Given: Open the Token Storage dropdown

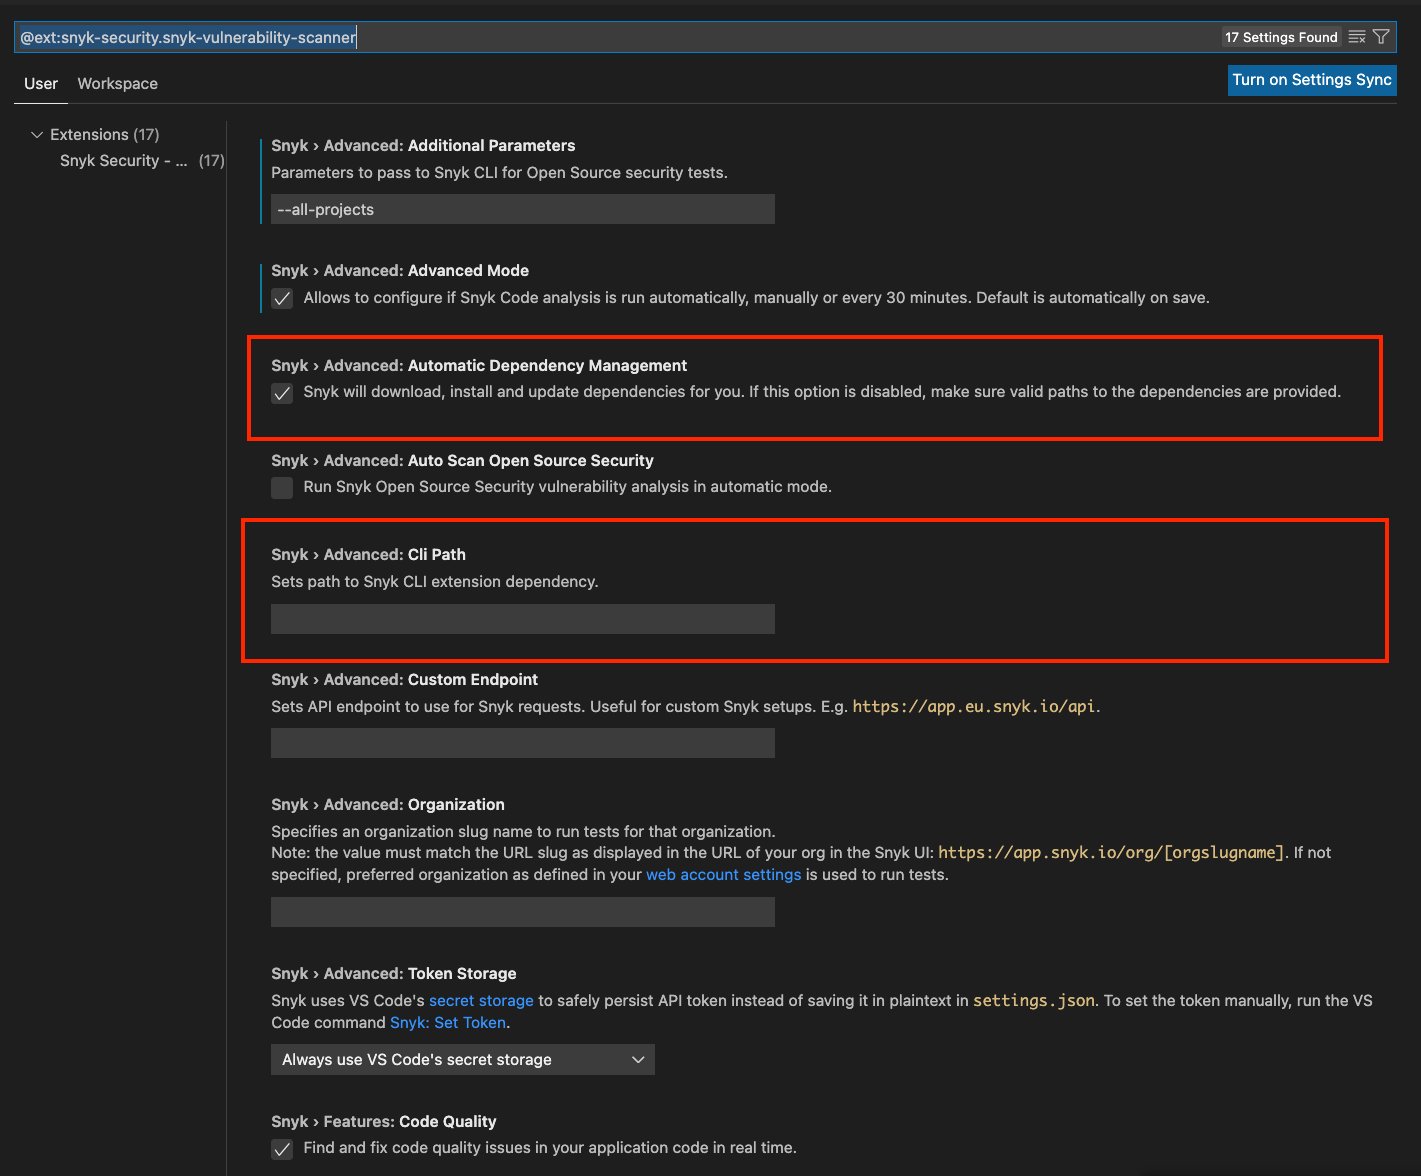Looking at the screenshot, I should tap(463, 1060).
